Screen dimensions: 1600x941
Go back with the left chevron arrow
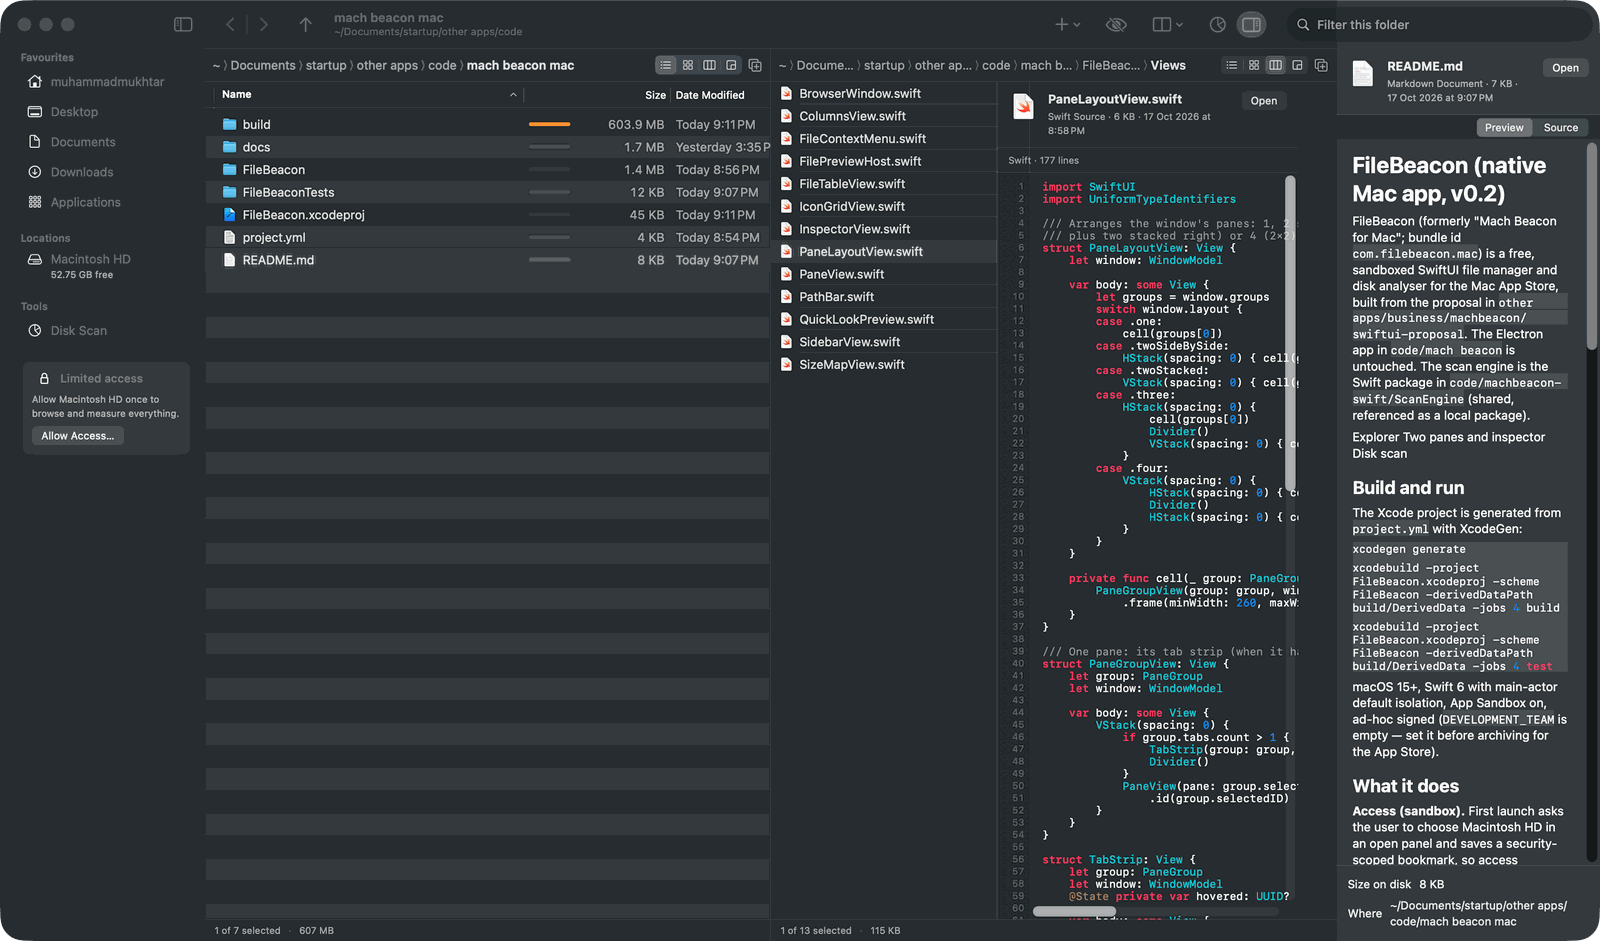point(230,24)
